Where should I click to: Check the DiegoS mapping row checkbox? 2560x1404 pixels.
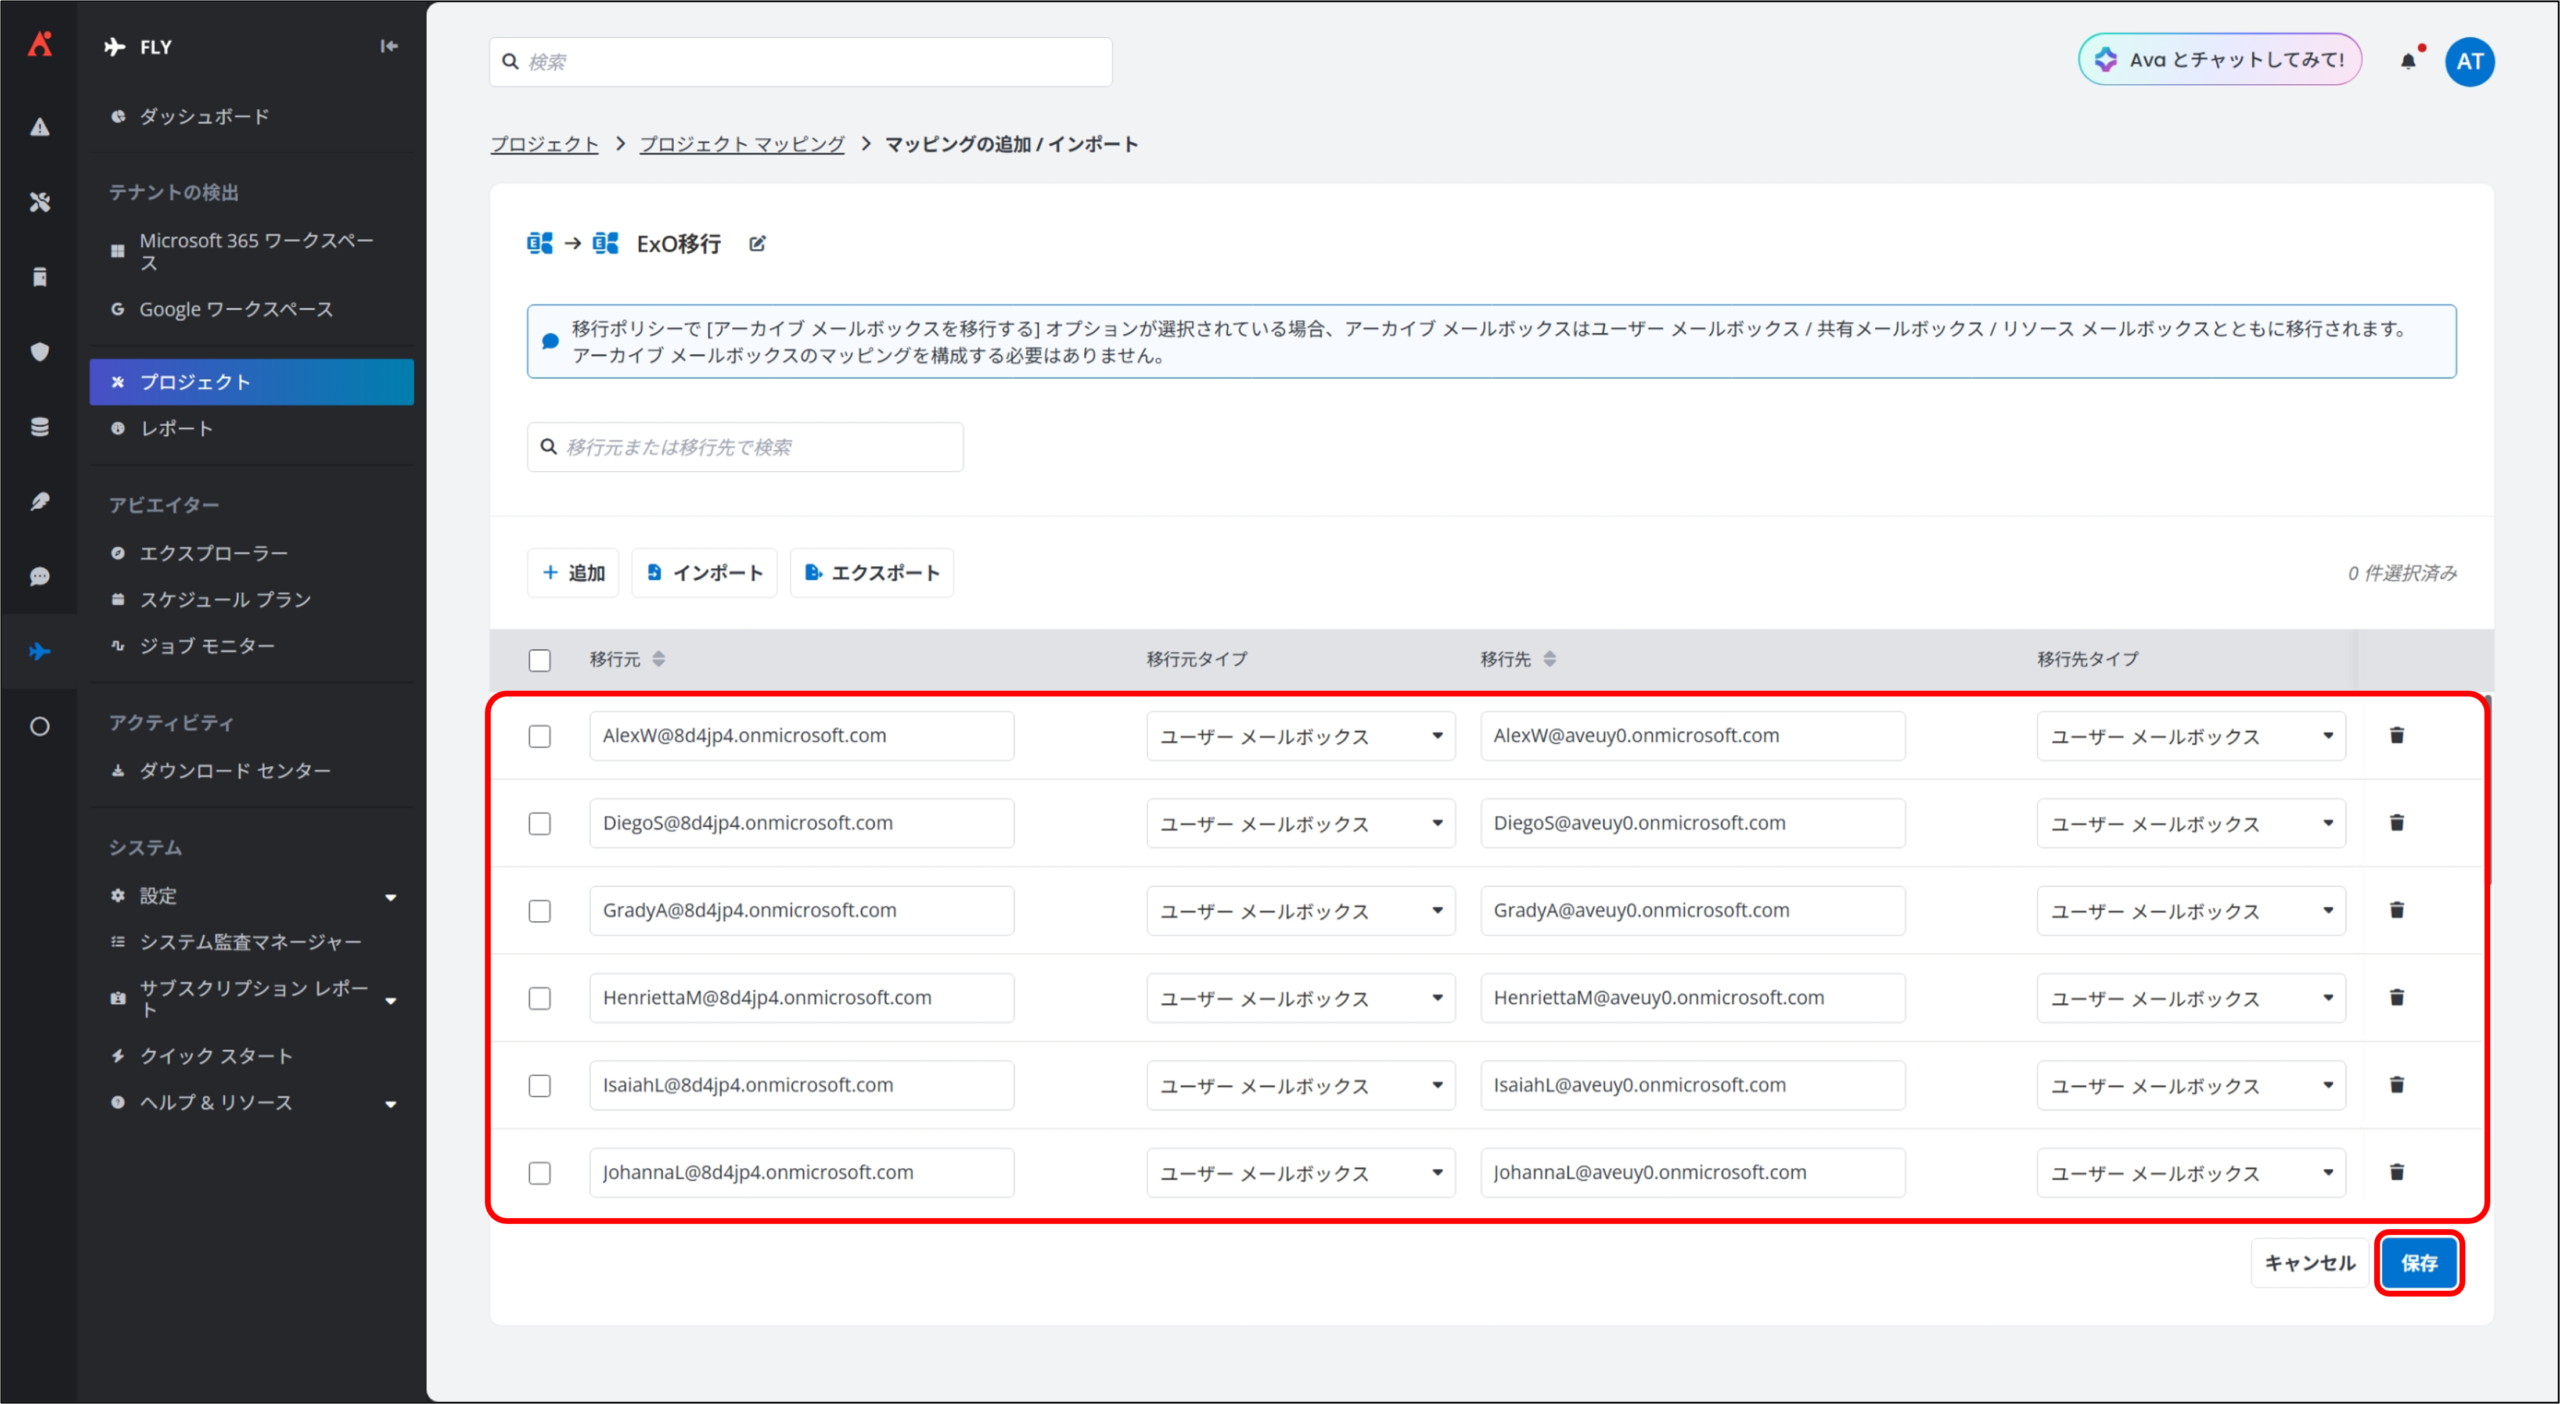tap(540, 824)
